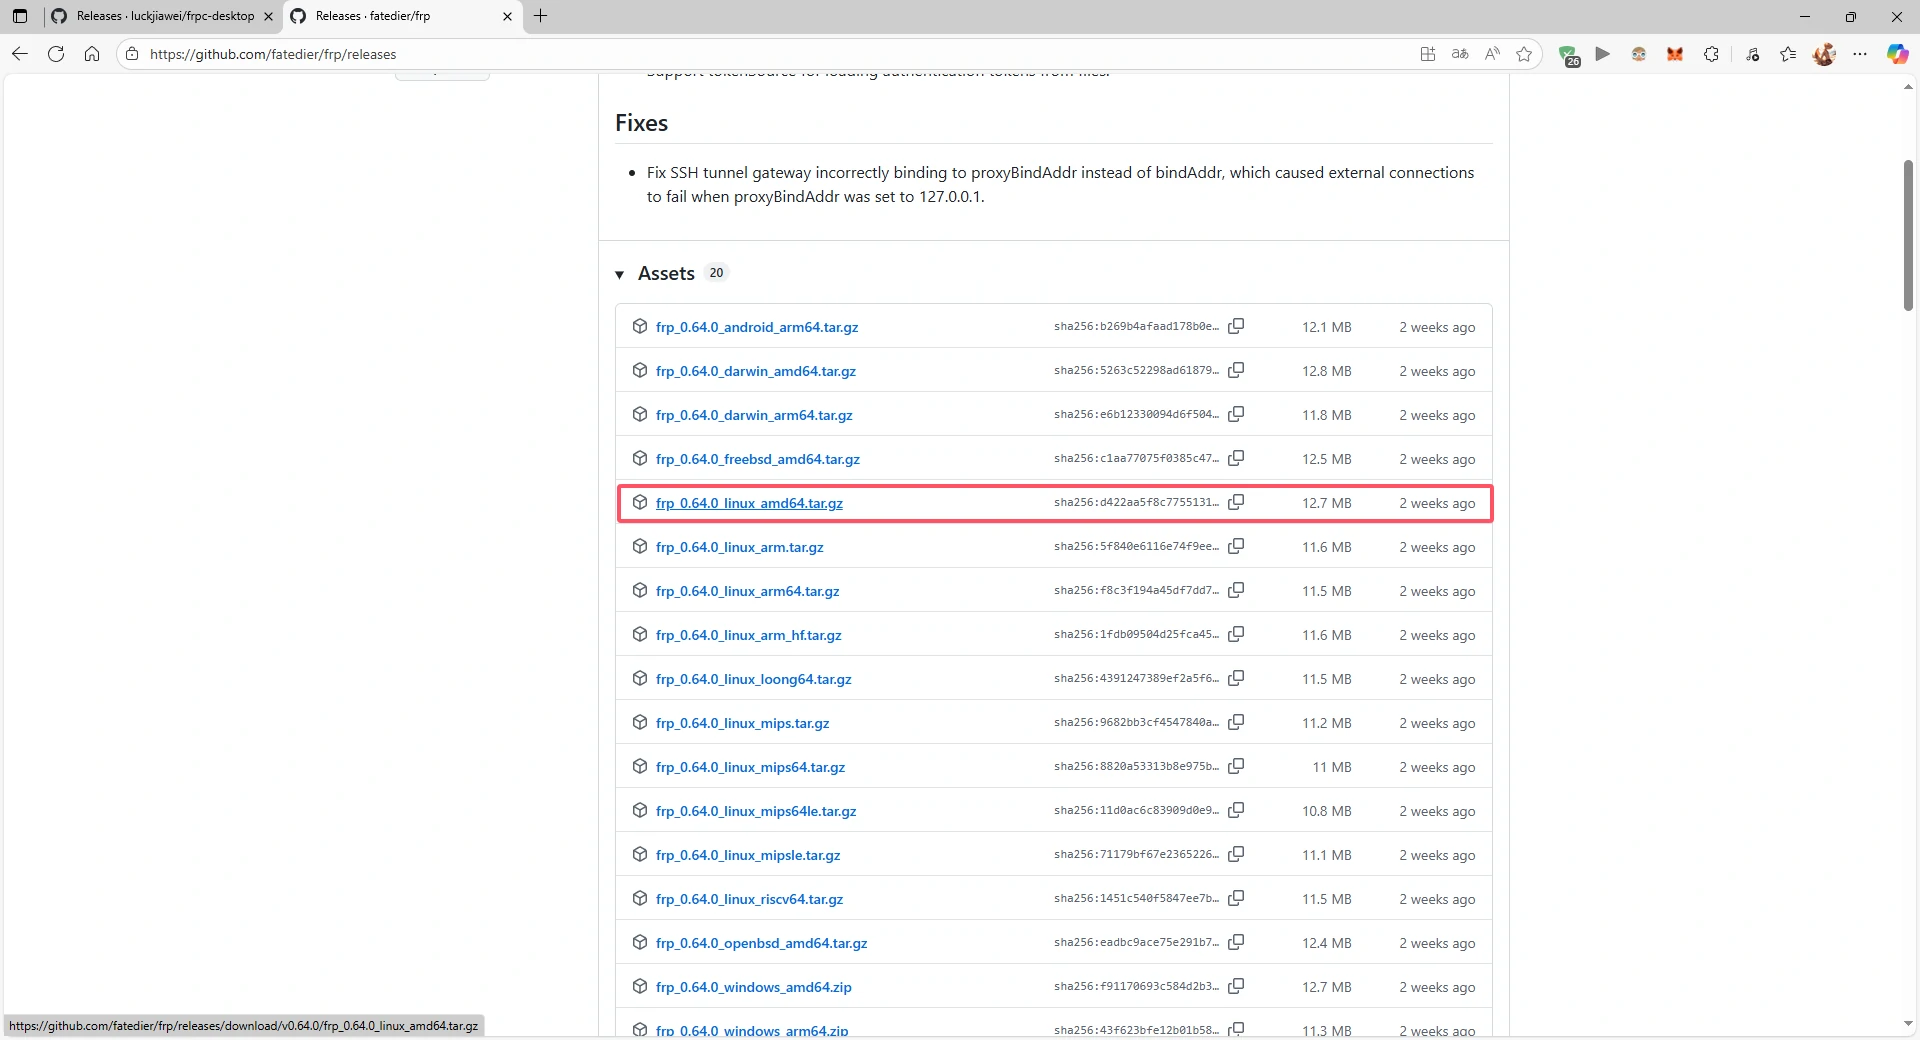Screen dimensions: 1920x1040
Task: Open the MetaMask fox extension
Action: click(1675, 54)
